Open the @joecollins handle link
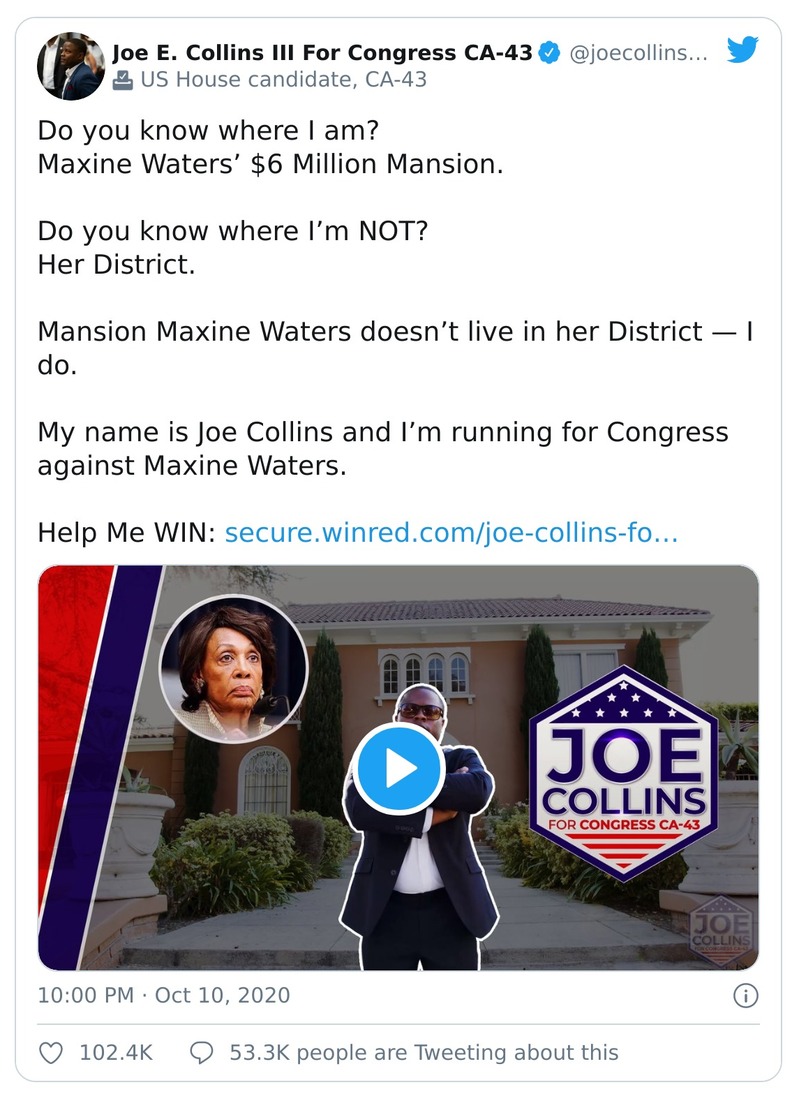Image resolution: width=799 pixels, height=1101 pixels. coord(638,53)
